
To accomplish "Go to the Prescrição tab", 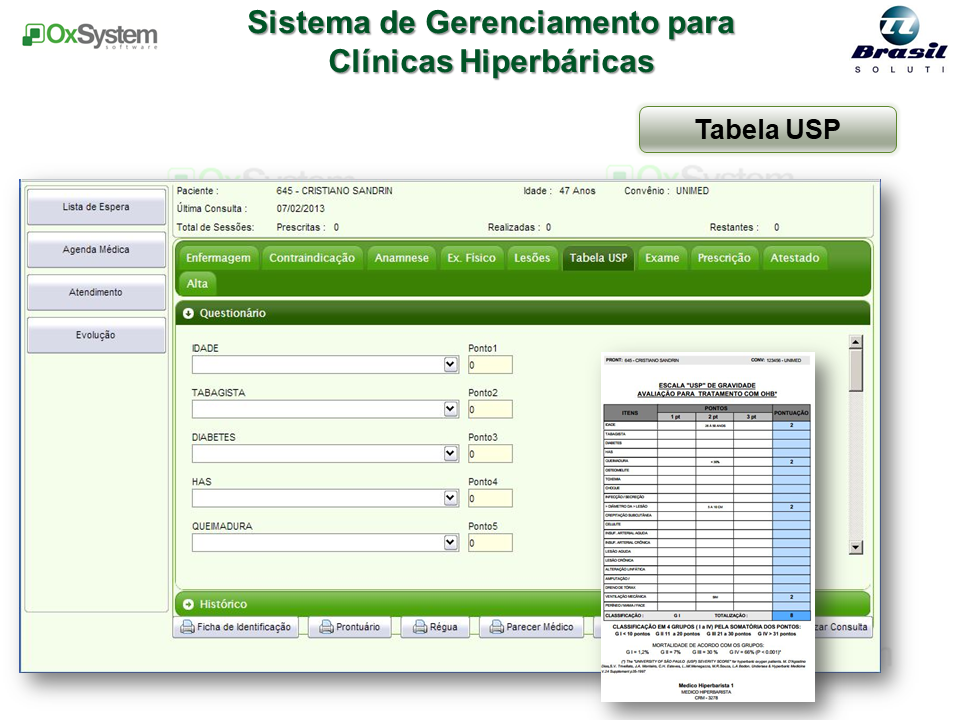I will coord(724,258).
